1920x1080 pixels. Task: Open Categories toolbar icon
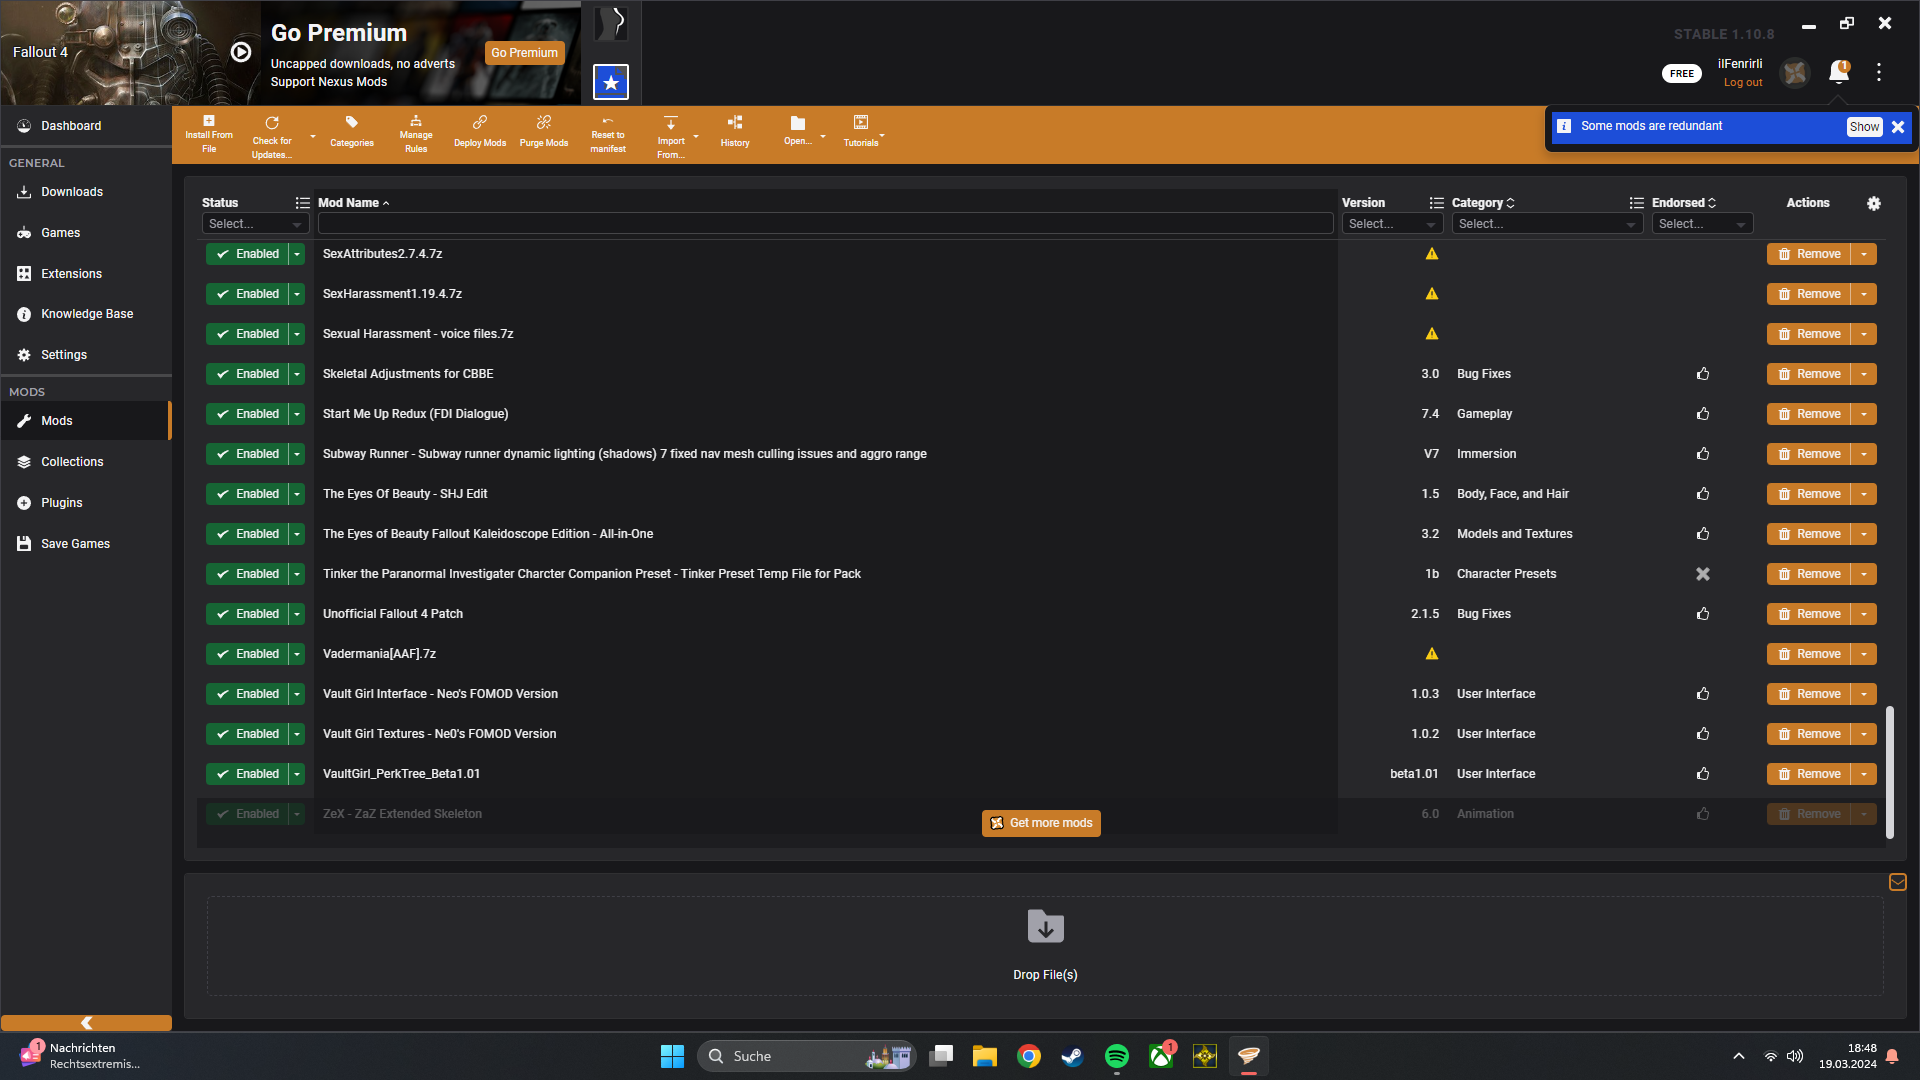pos(352,122)
